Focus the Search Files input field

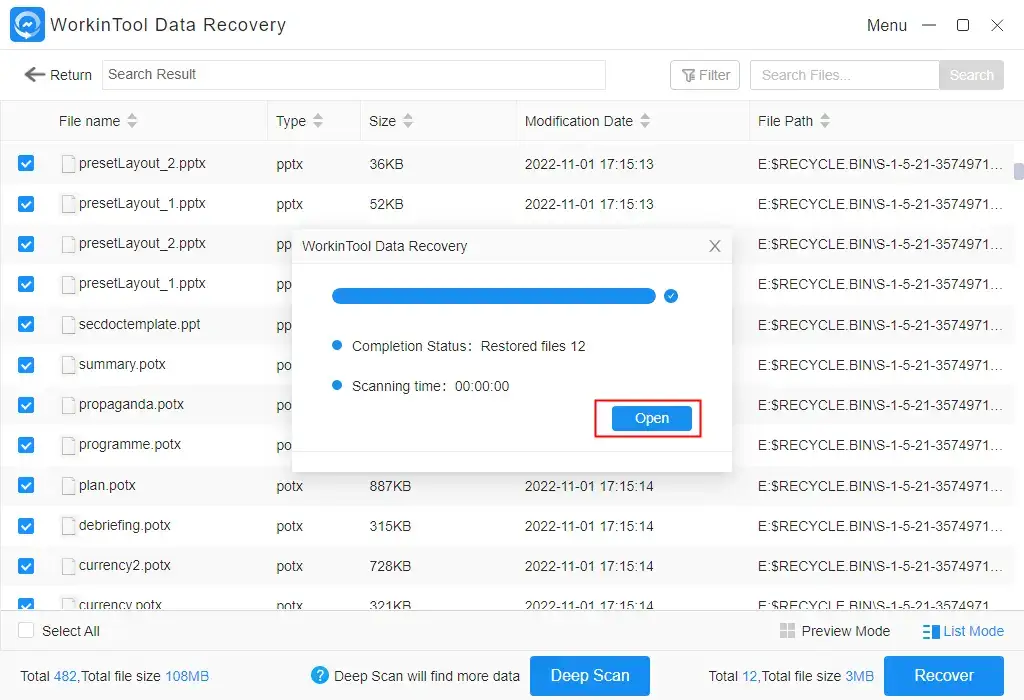[x=844, y=75]
